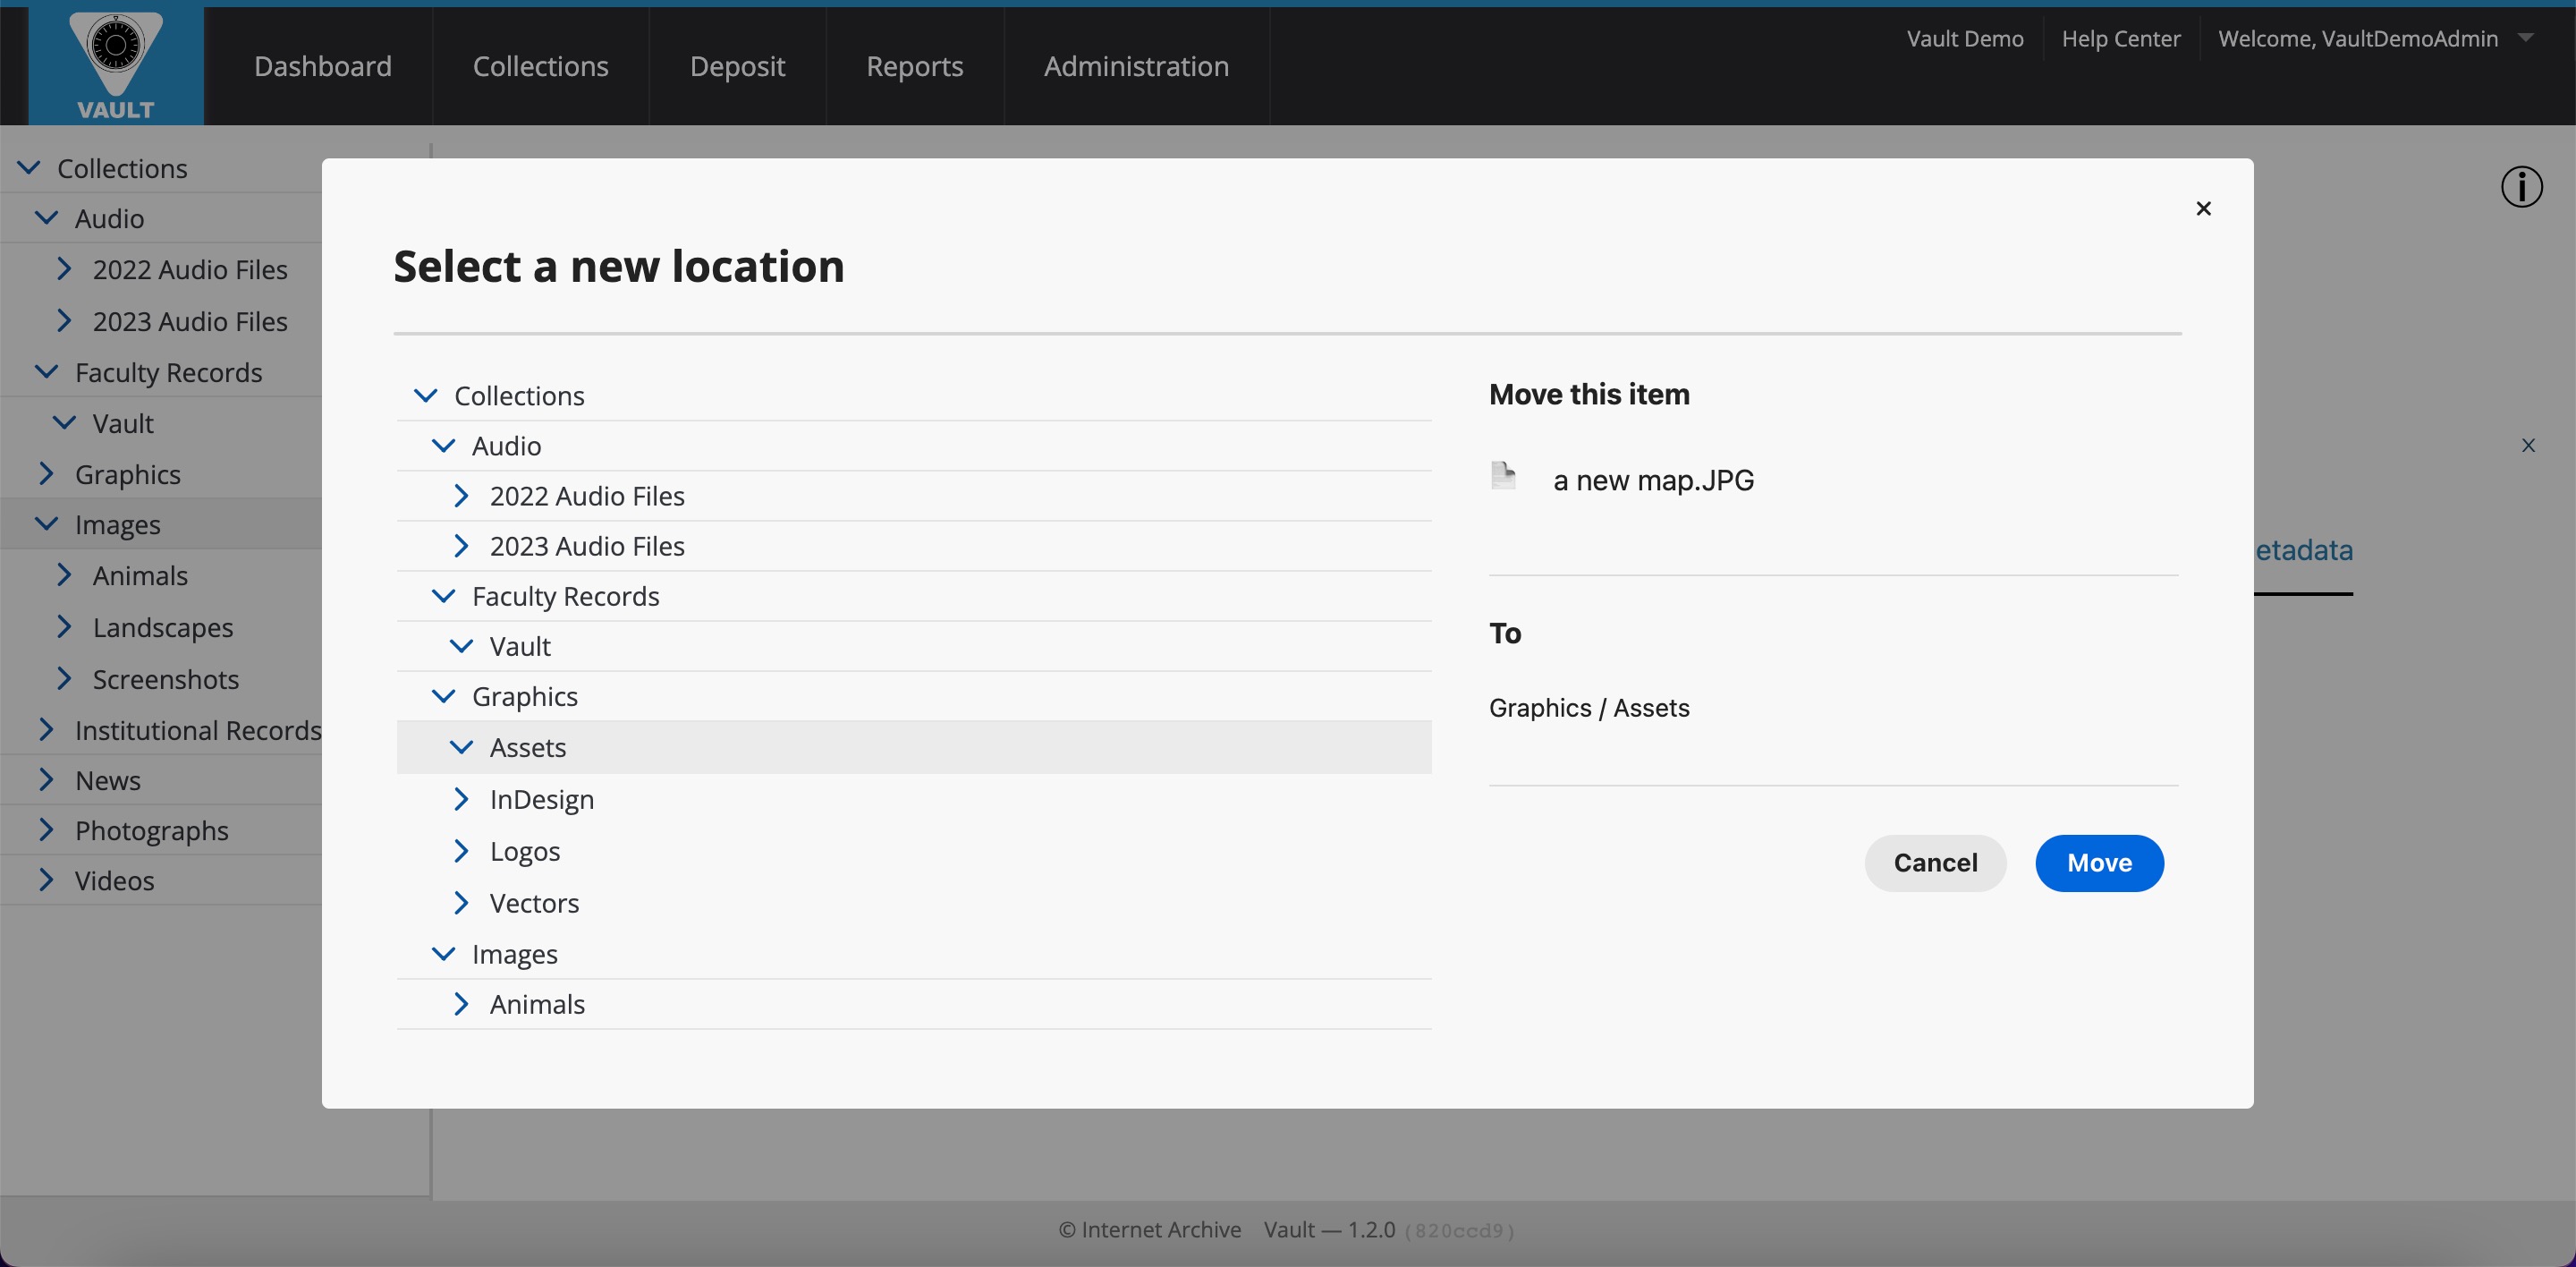Image resolution: width=2576 pixels, height=1267 pixels.
Task: Select Animals folder in dialog tree
Action: pos(537,1004)
